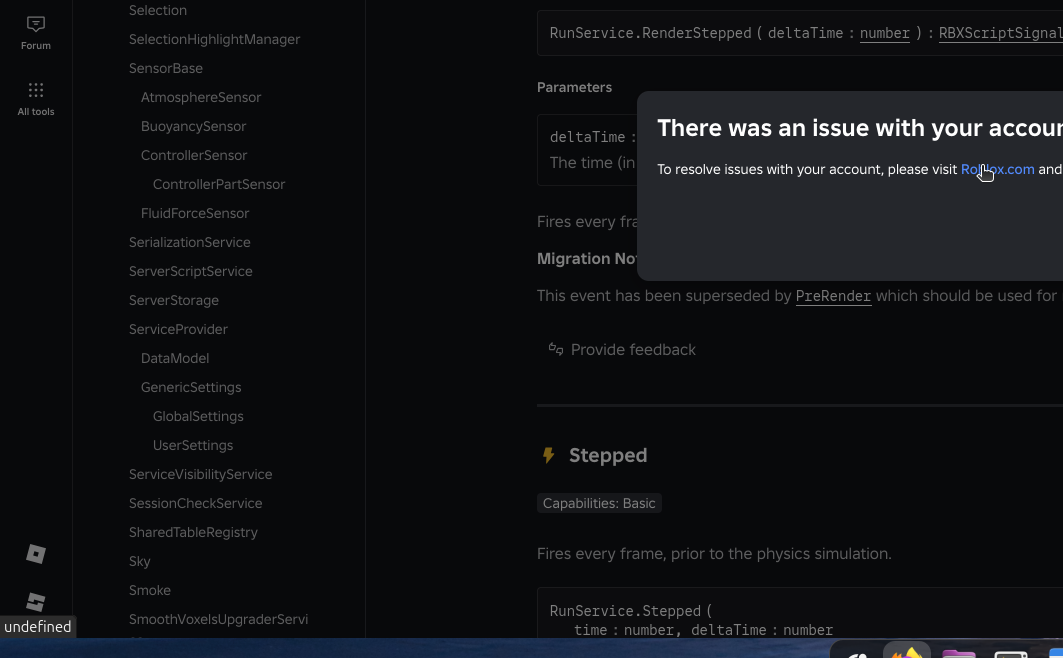Screen dimensions: 1063x658
Task: Open SerializationService page
Action: point(190,243)
